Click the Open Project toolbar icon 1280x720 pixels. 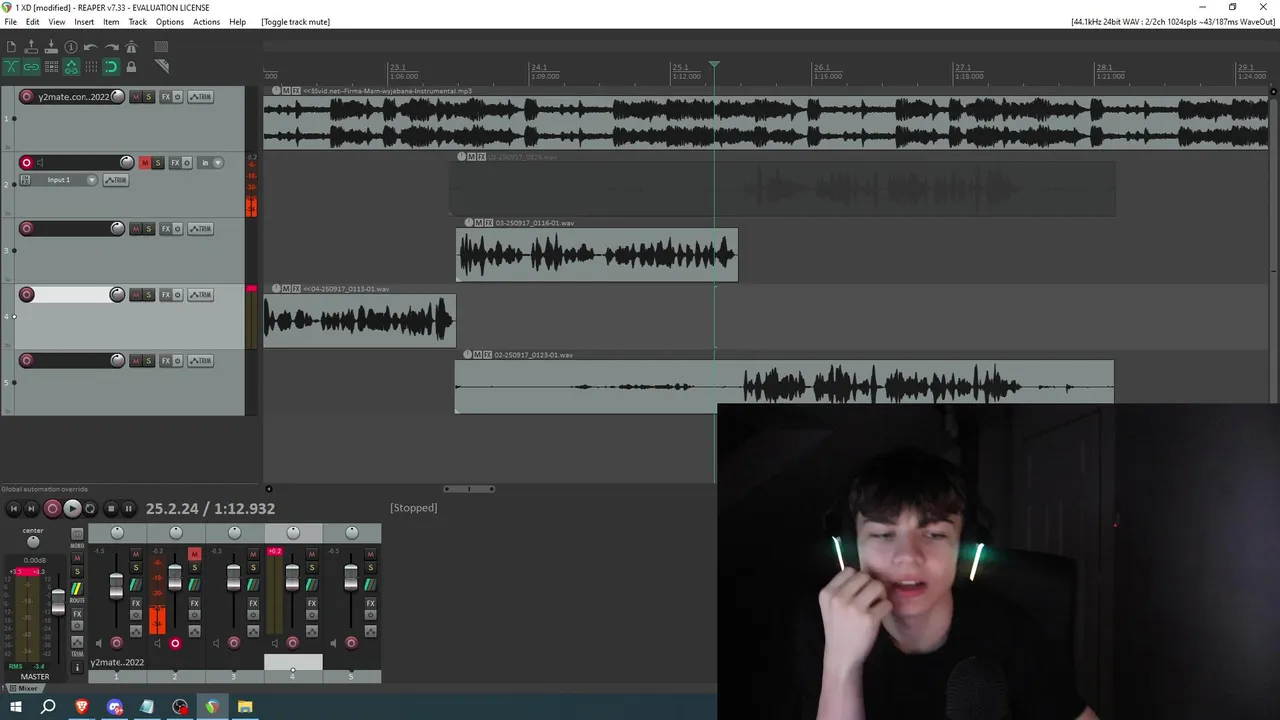pos(31,47)
